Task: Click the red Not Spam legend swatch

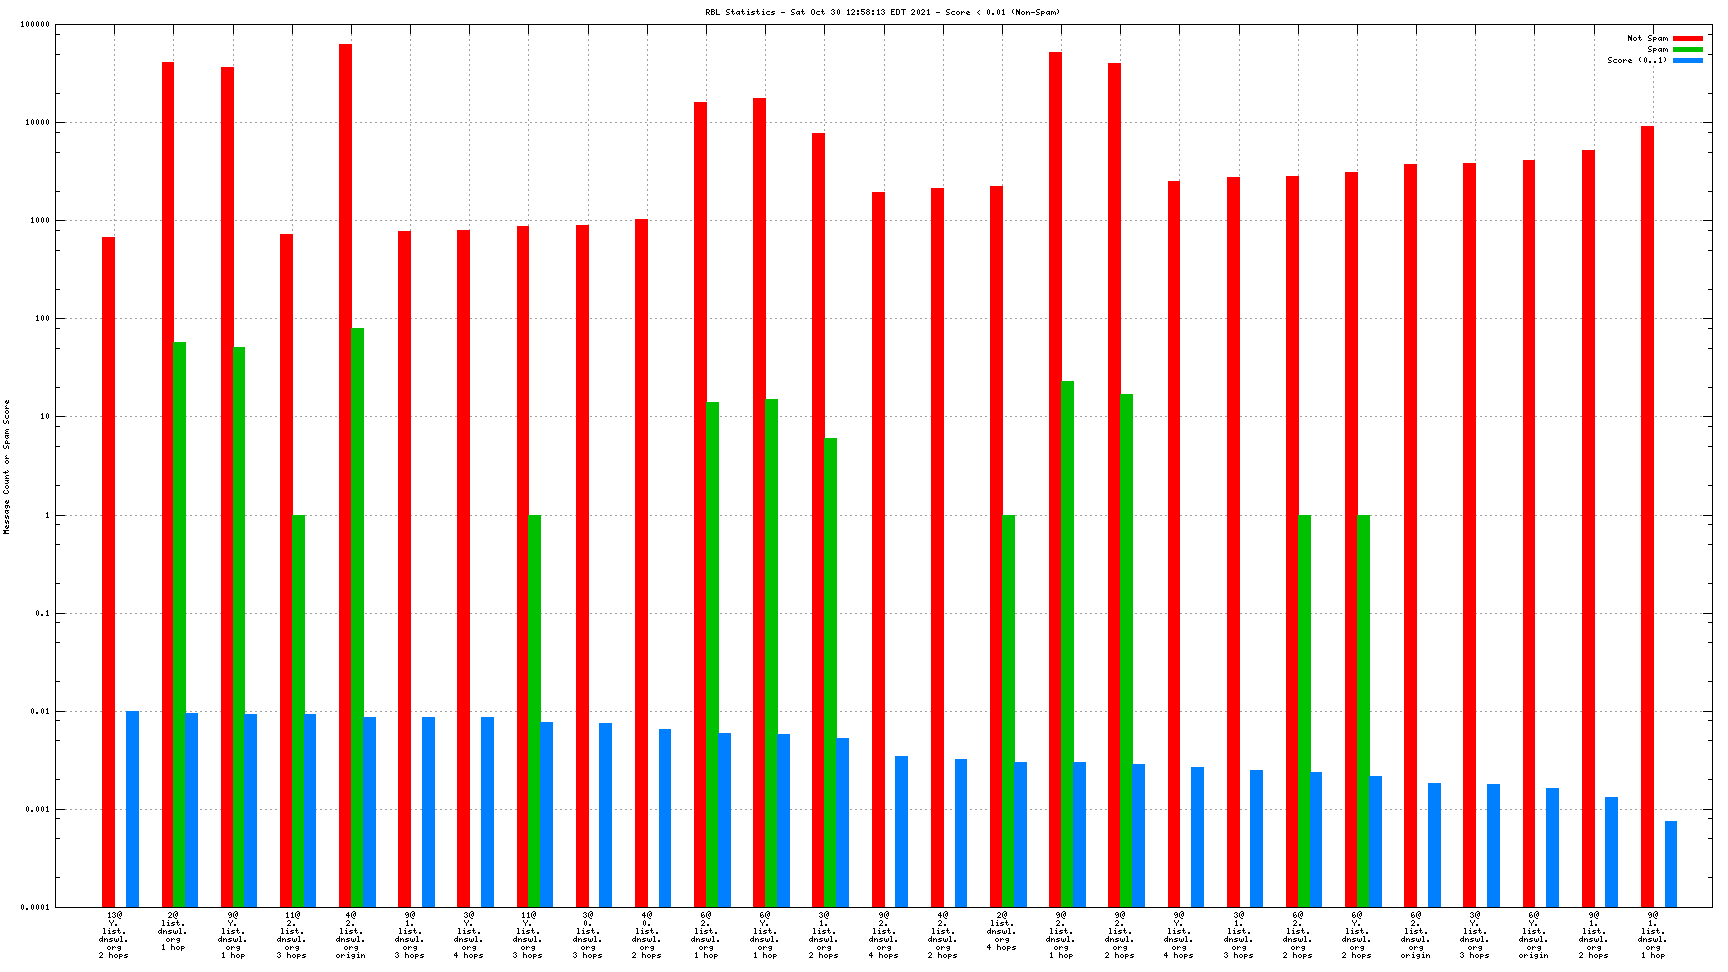Action: [x=1688, y=38]
